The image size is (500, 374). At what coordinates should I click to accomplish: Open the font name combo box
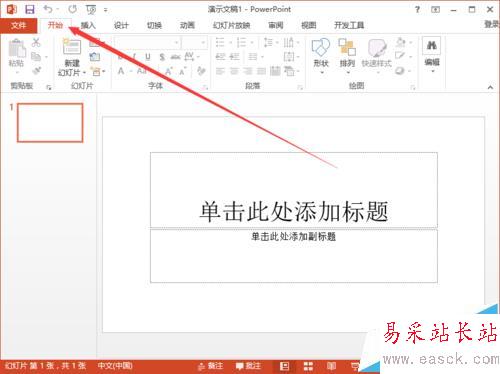[x=147, y=43]
